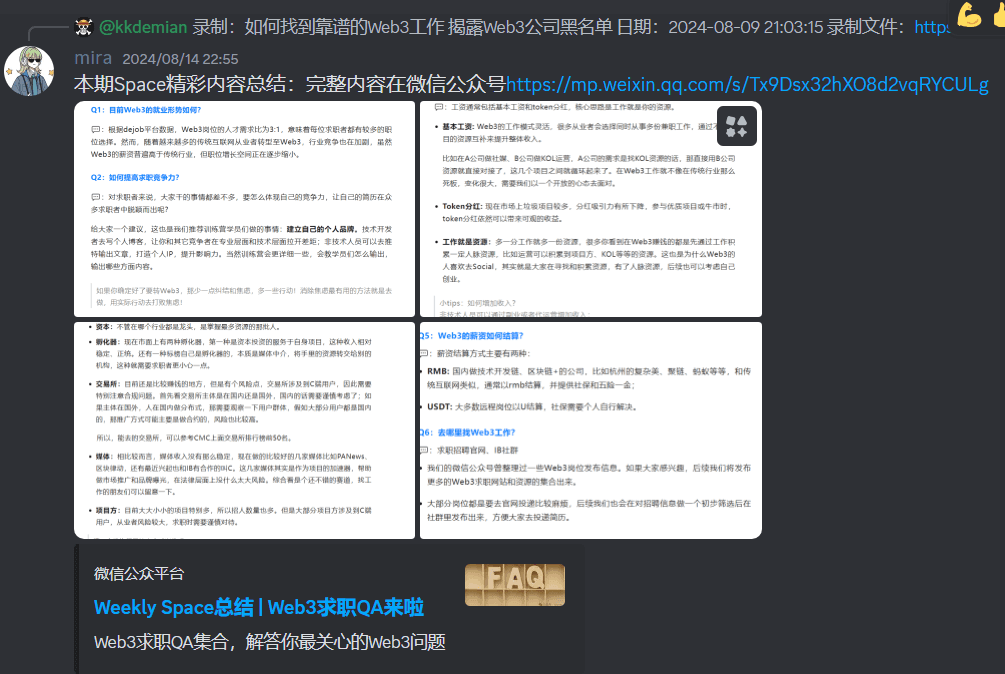1005x674 pixels.
Task: Open the image starting with Q1 Web3就业形势
Action: click(245, 209)
